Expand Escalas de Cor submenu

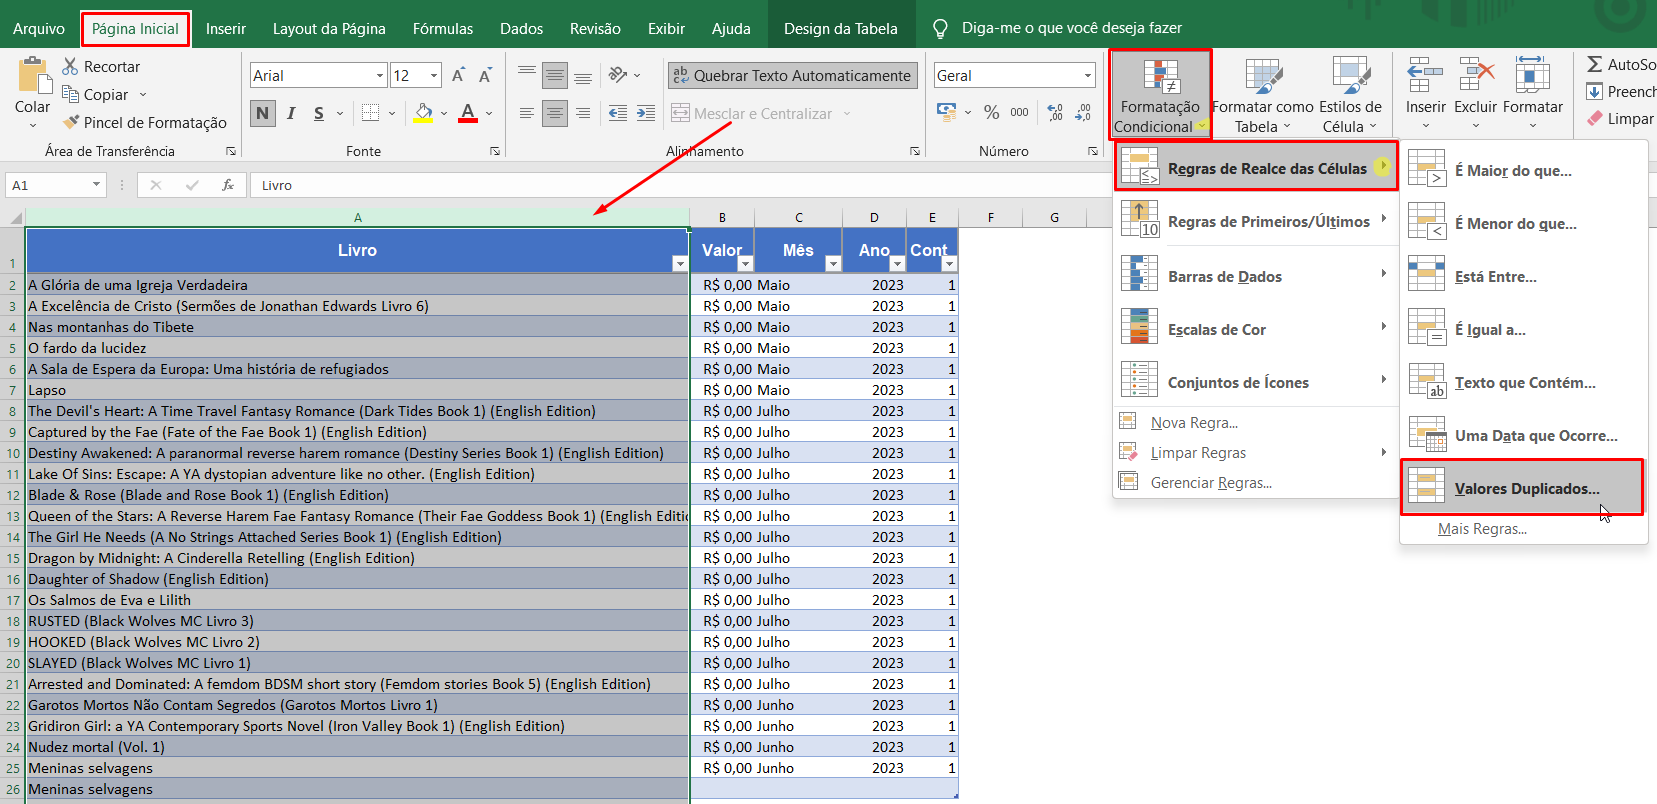click(x=1256, y=329)
